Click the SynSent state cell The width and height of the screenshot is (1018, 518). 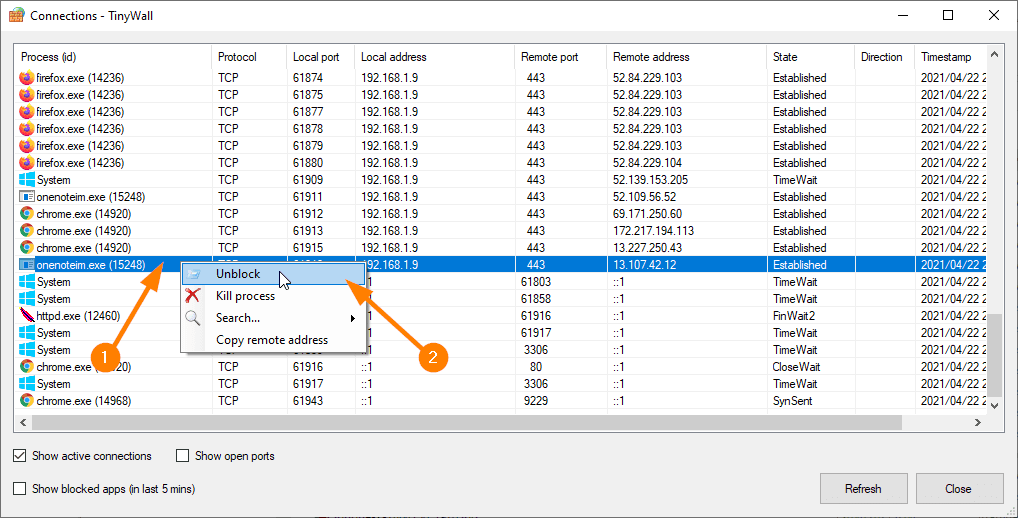[792, 401]
